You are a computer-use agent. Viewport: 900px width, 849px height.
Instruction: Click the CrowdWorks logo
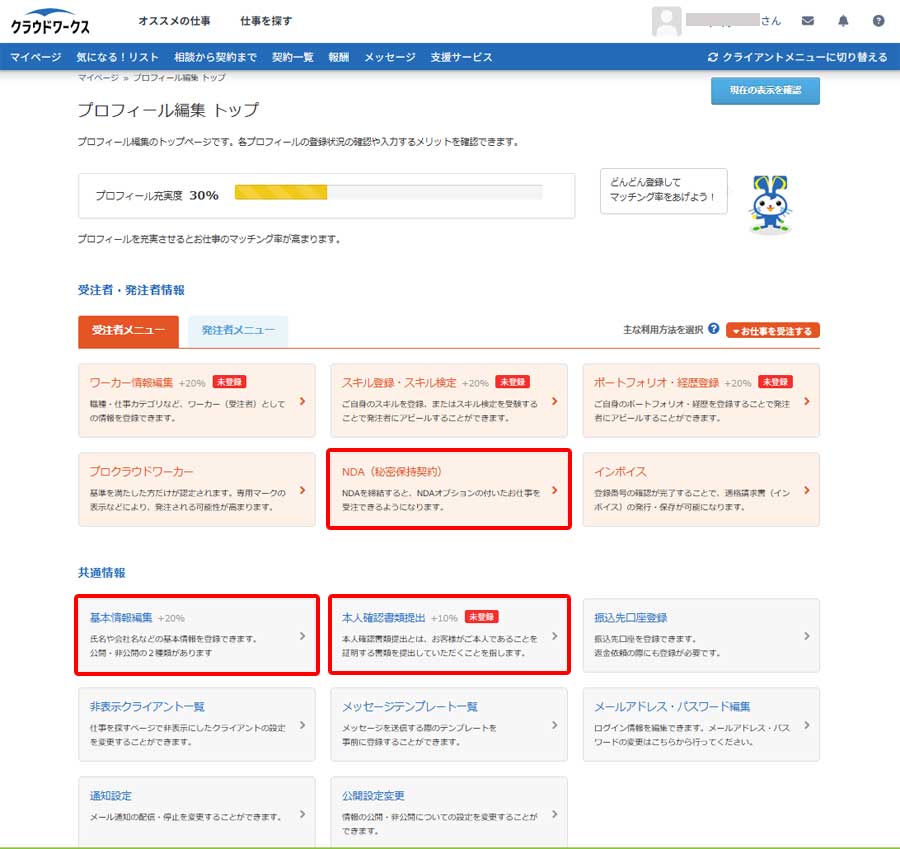click(x=51, y=21)
